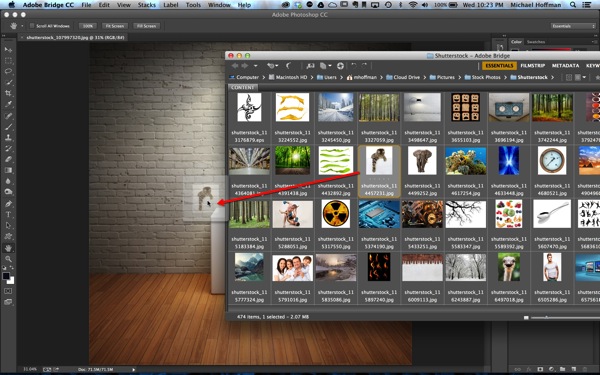Select the Pen tool

[x=8, y=204]
